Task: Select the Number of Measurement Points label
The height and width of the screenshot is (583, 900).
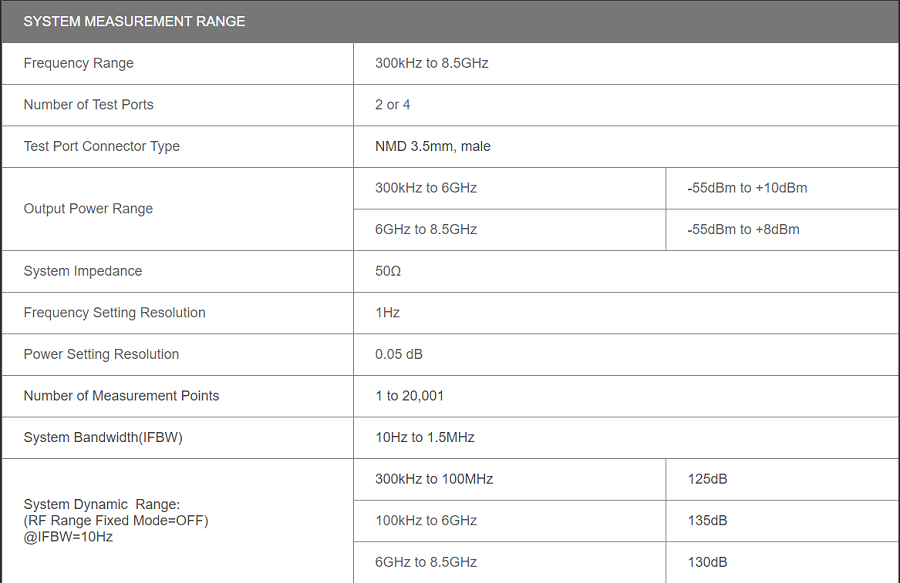Action: pos(122,396)
